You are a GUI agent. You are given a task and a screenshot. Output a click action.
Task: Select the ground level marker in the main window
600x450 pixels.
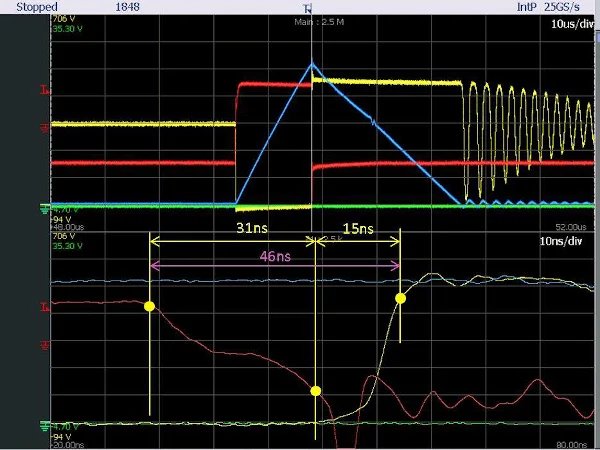pos(44,208)
